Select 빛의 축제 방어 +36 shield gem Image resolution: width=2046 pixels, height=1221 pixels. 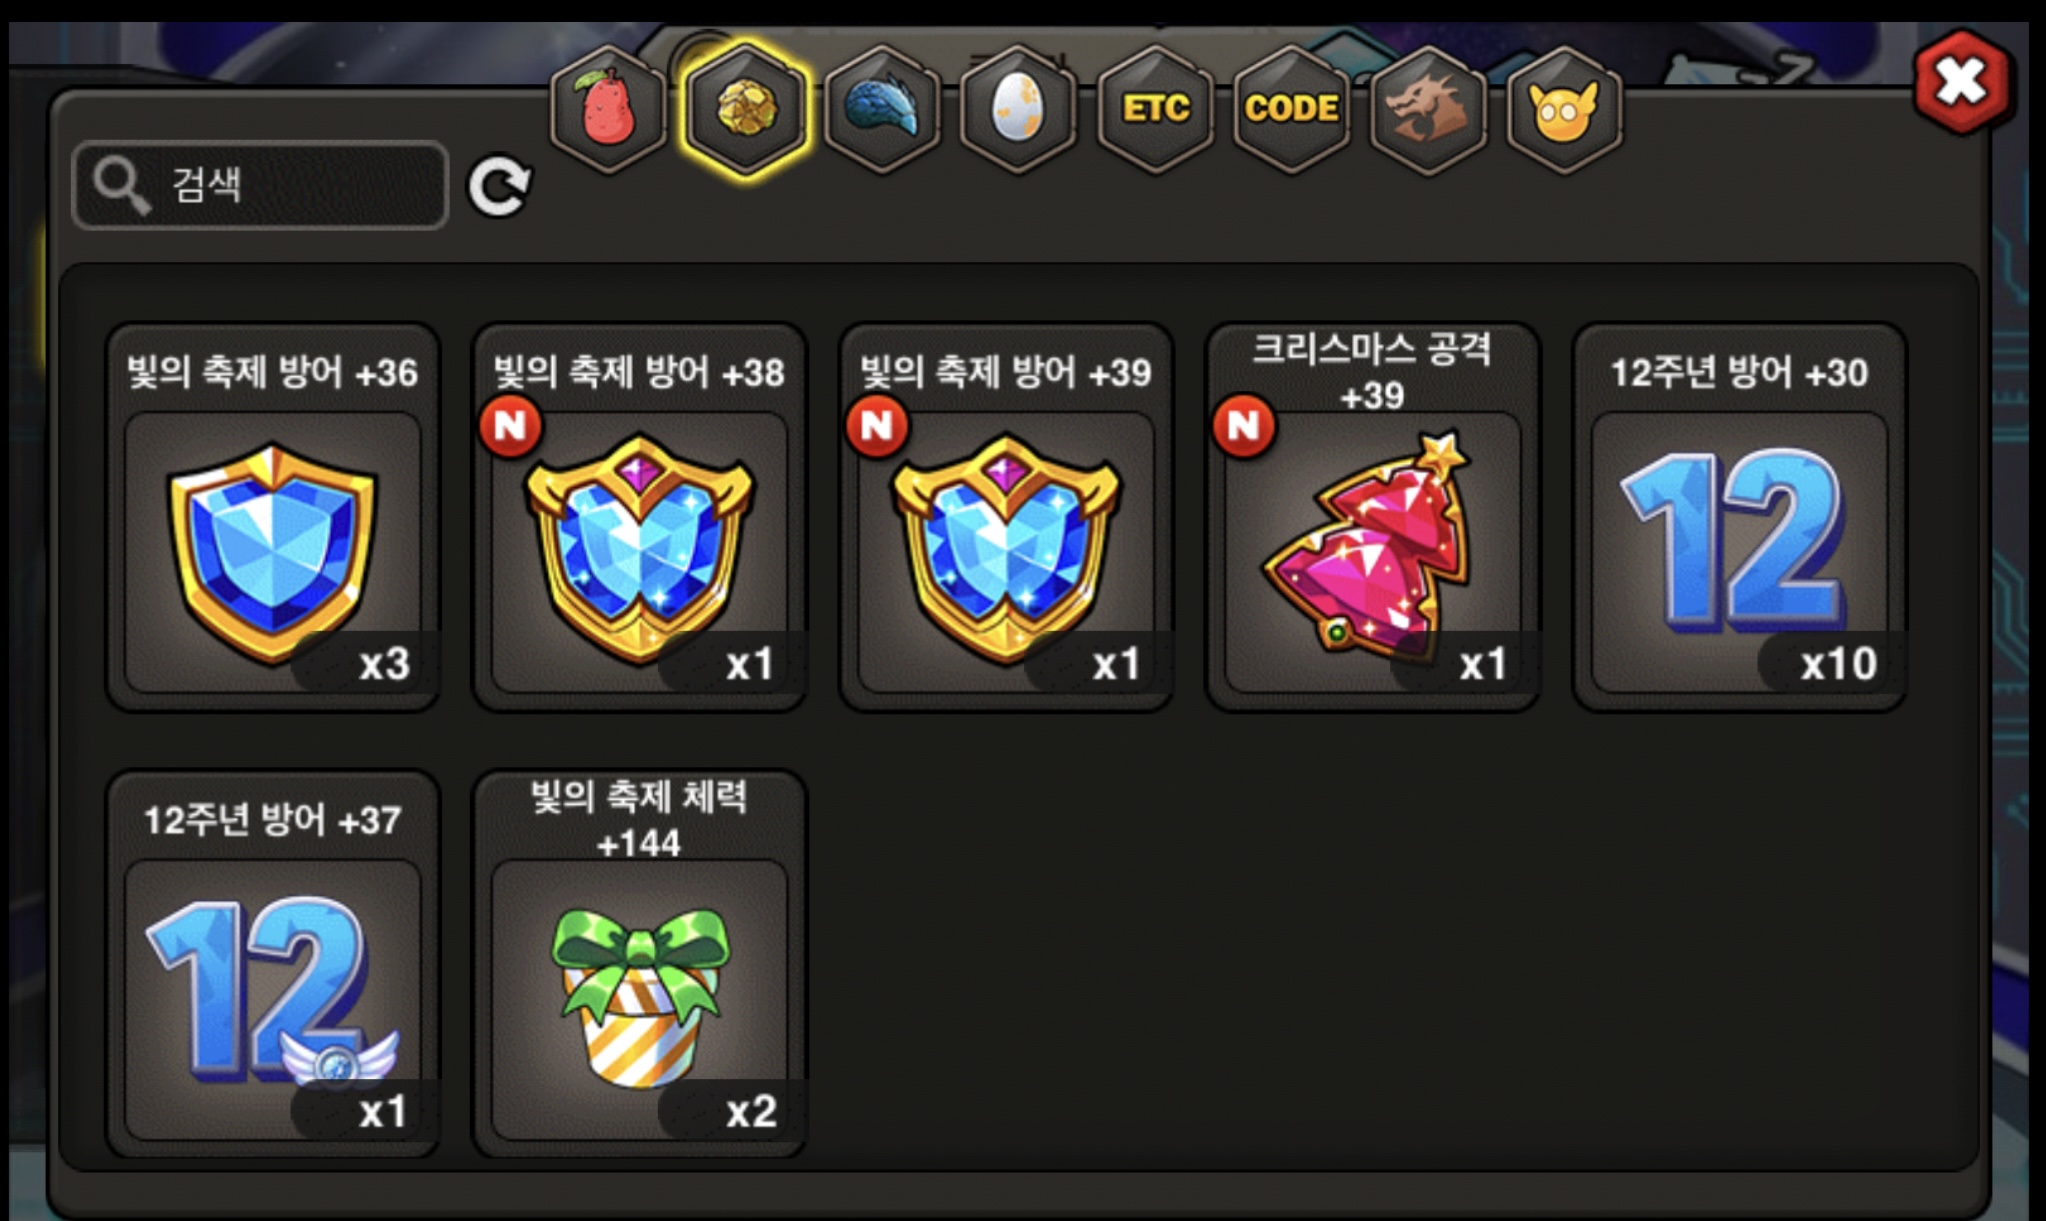pos(273,517)
